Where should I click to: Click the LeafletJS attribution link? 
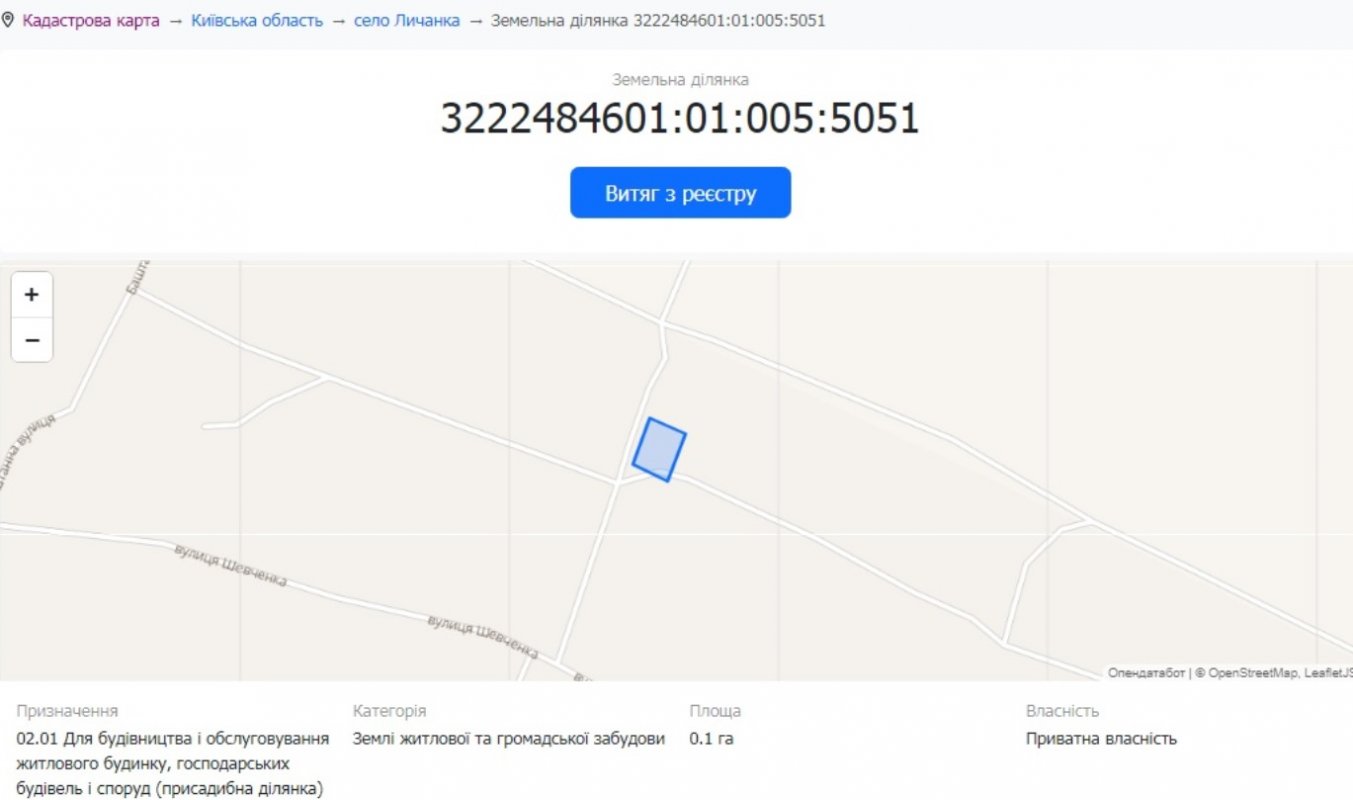1329,673
